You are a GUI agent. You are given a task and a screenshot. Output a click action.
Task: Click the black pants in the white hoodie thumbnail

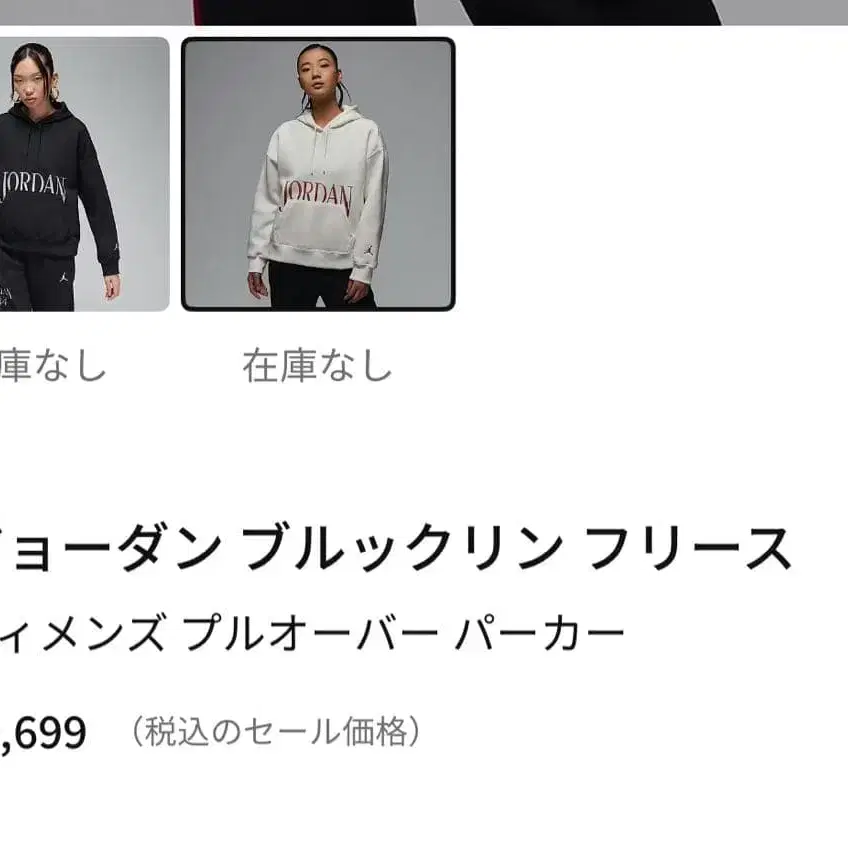(x=321, y=286)
